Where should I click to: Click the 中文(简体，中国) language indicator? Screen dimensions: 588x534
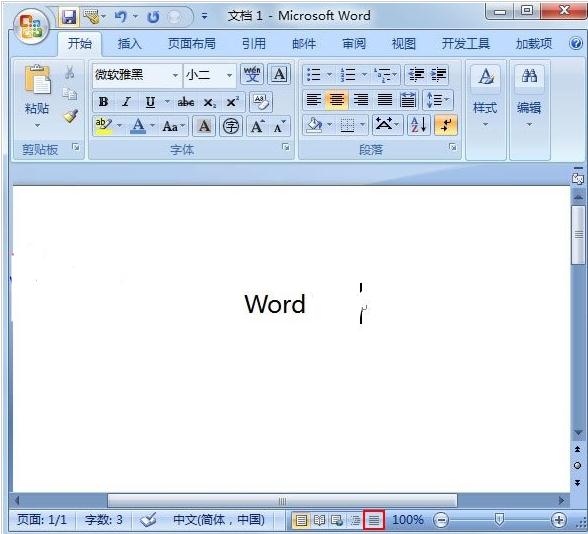pos(219,520)
